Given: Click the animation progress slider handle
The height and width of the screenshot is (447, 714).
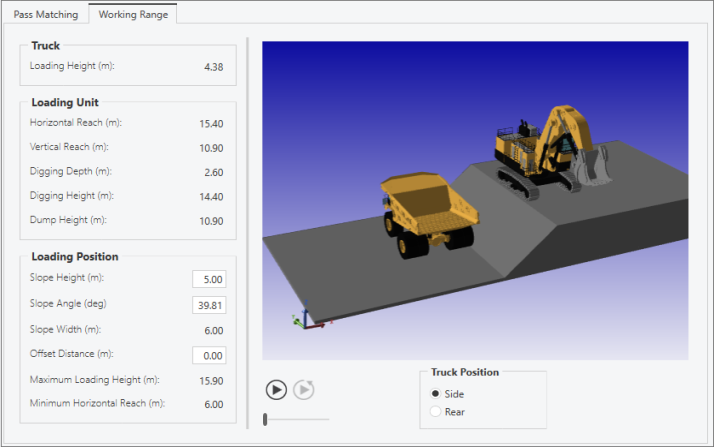Looking at the screenshot, I should pos(265,419).
